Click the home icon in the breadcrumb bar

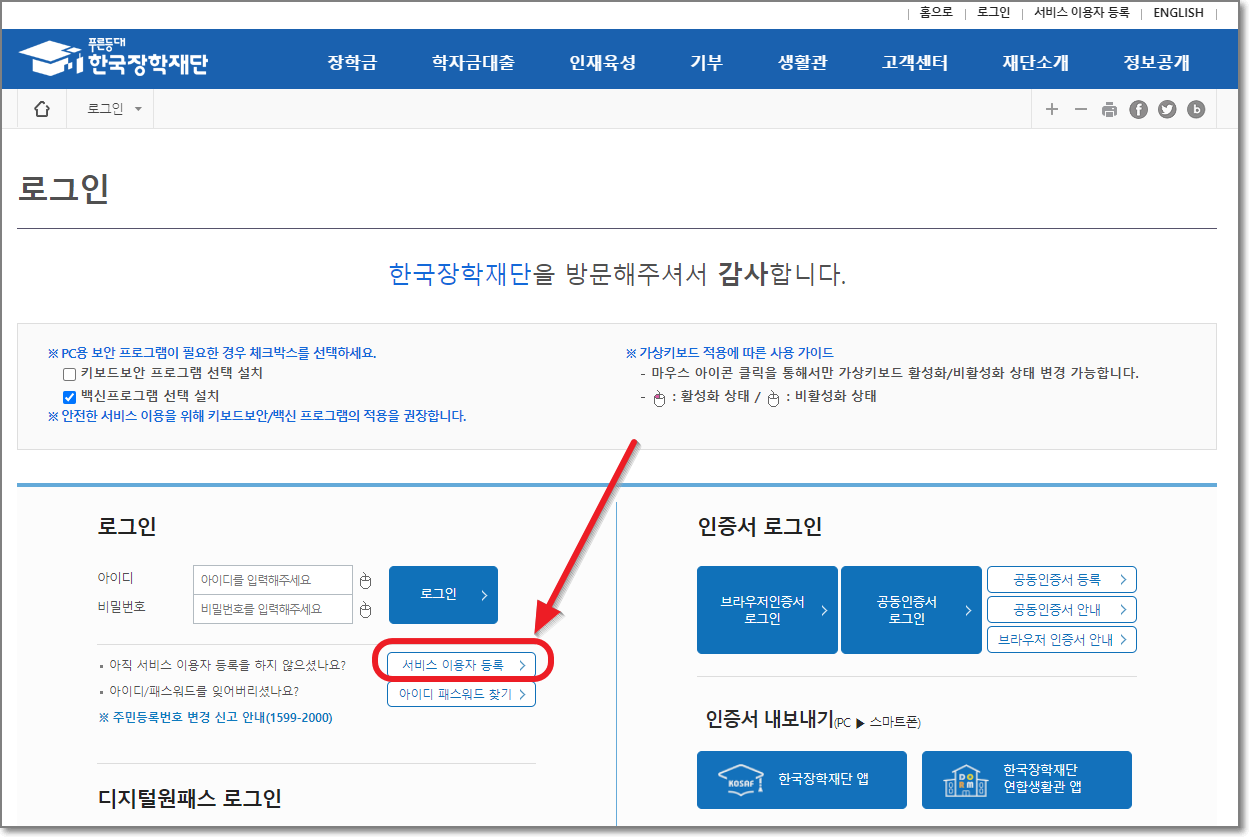coord(42,109)
